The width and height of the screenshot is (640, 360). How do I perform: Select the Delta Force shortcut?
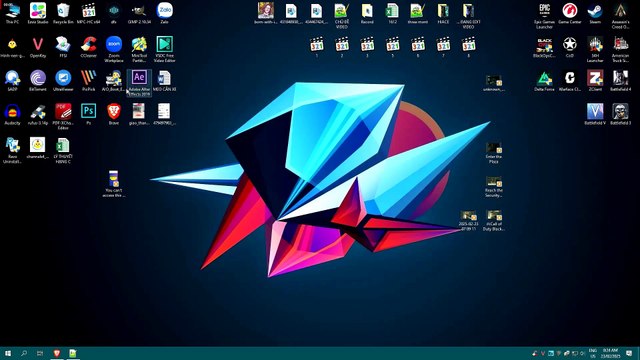[x=544, y=81]
